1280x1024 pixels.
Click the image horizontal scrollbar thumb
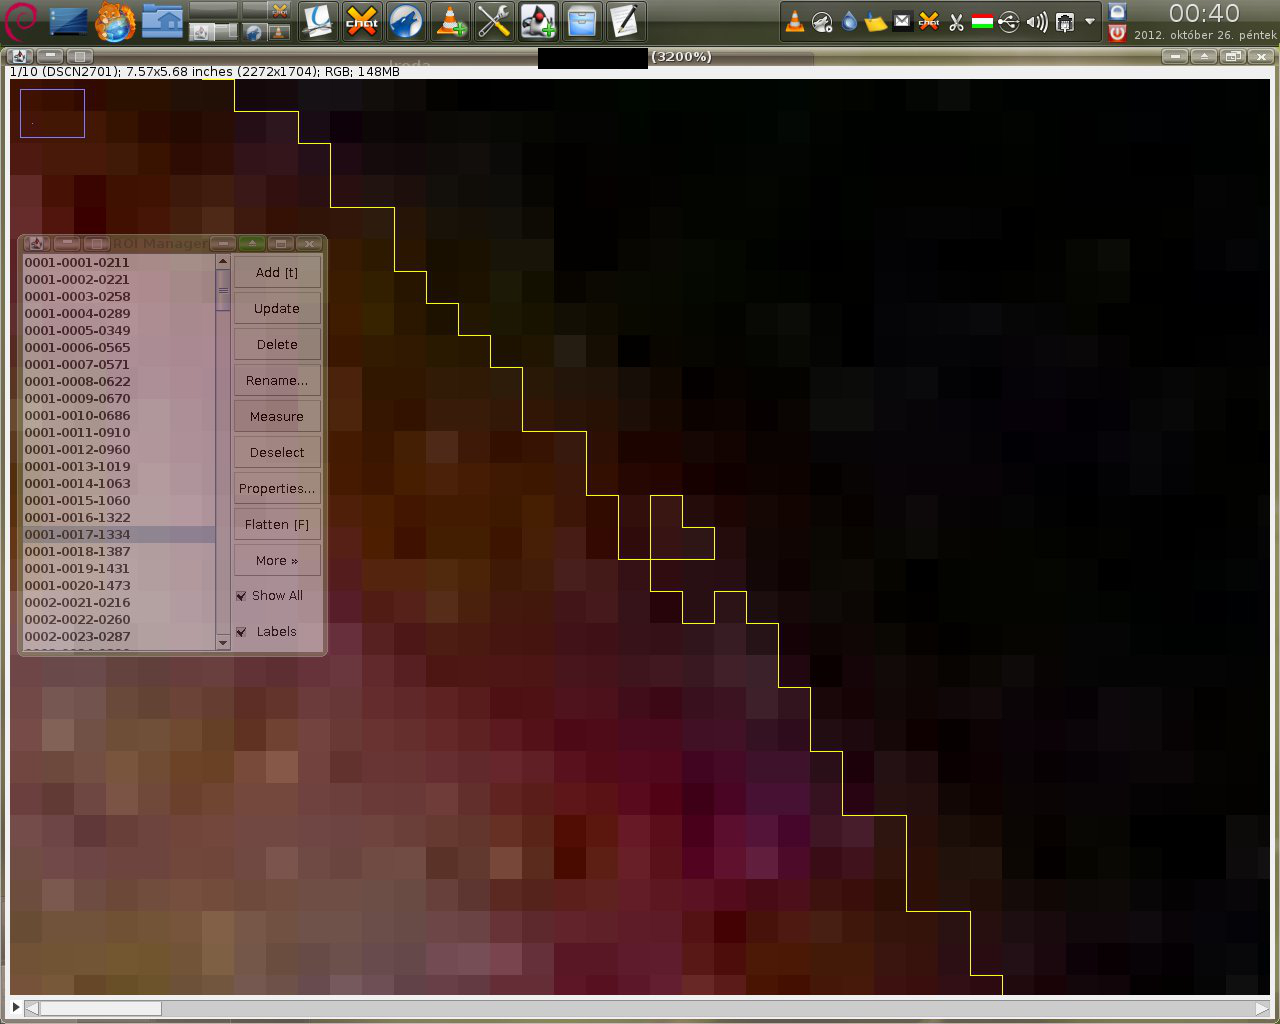100,1008
